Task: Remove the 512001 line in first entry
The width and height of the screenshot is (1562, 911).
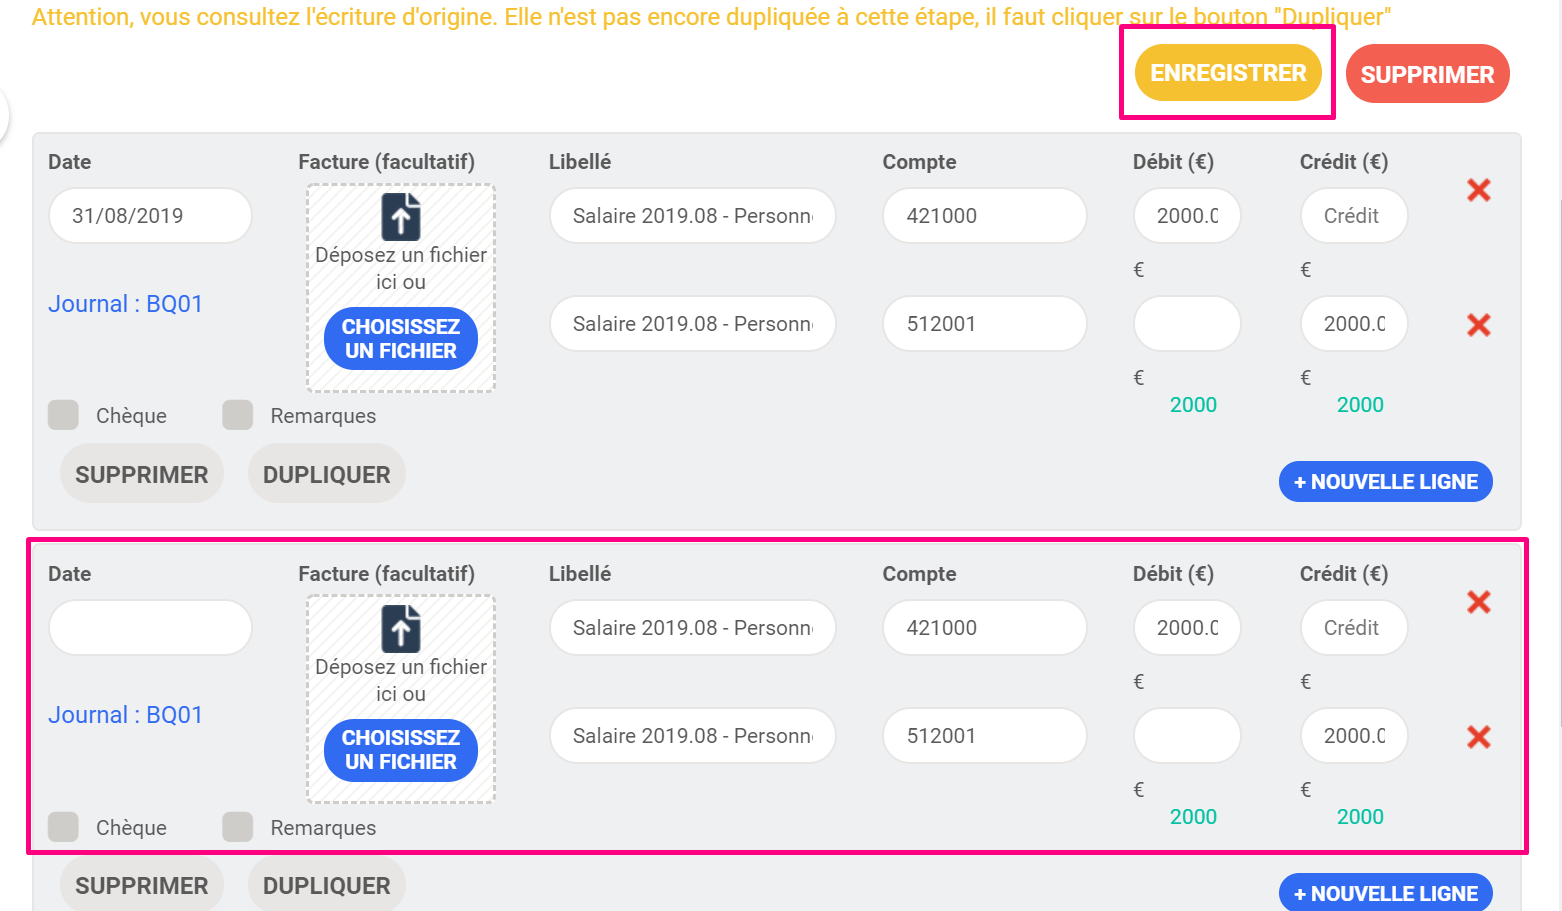Action: pos(1478,325)
